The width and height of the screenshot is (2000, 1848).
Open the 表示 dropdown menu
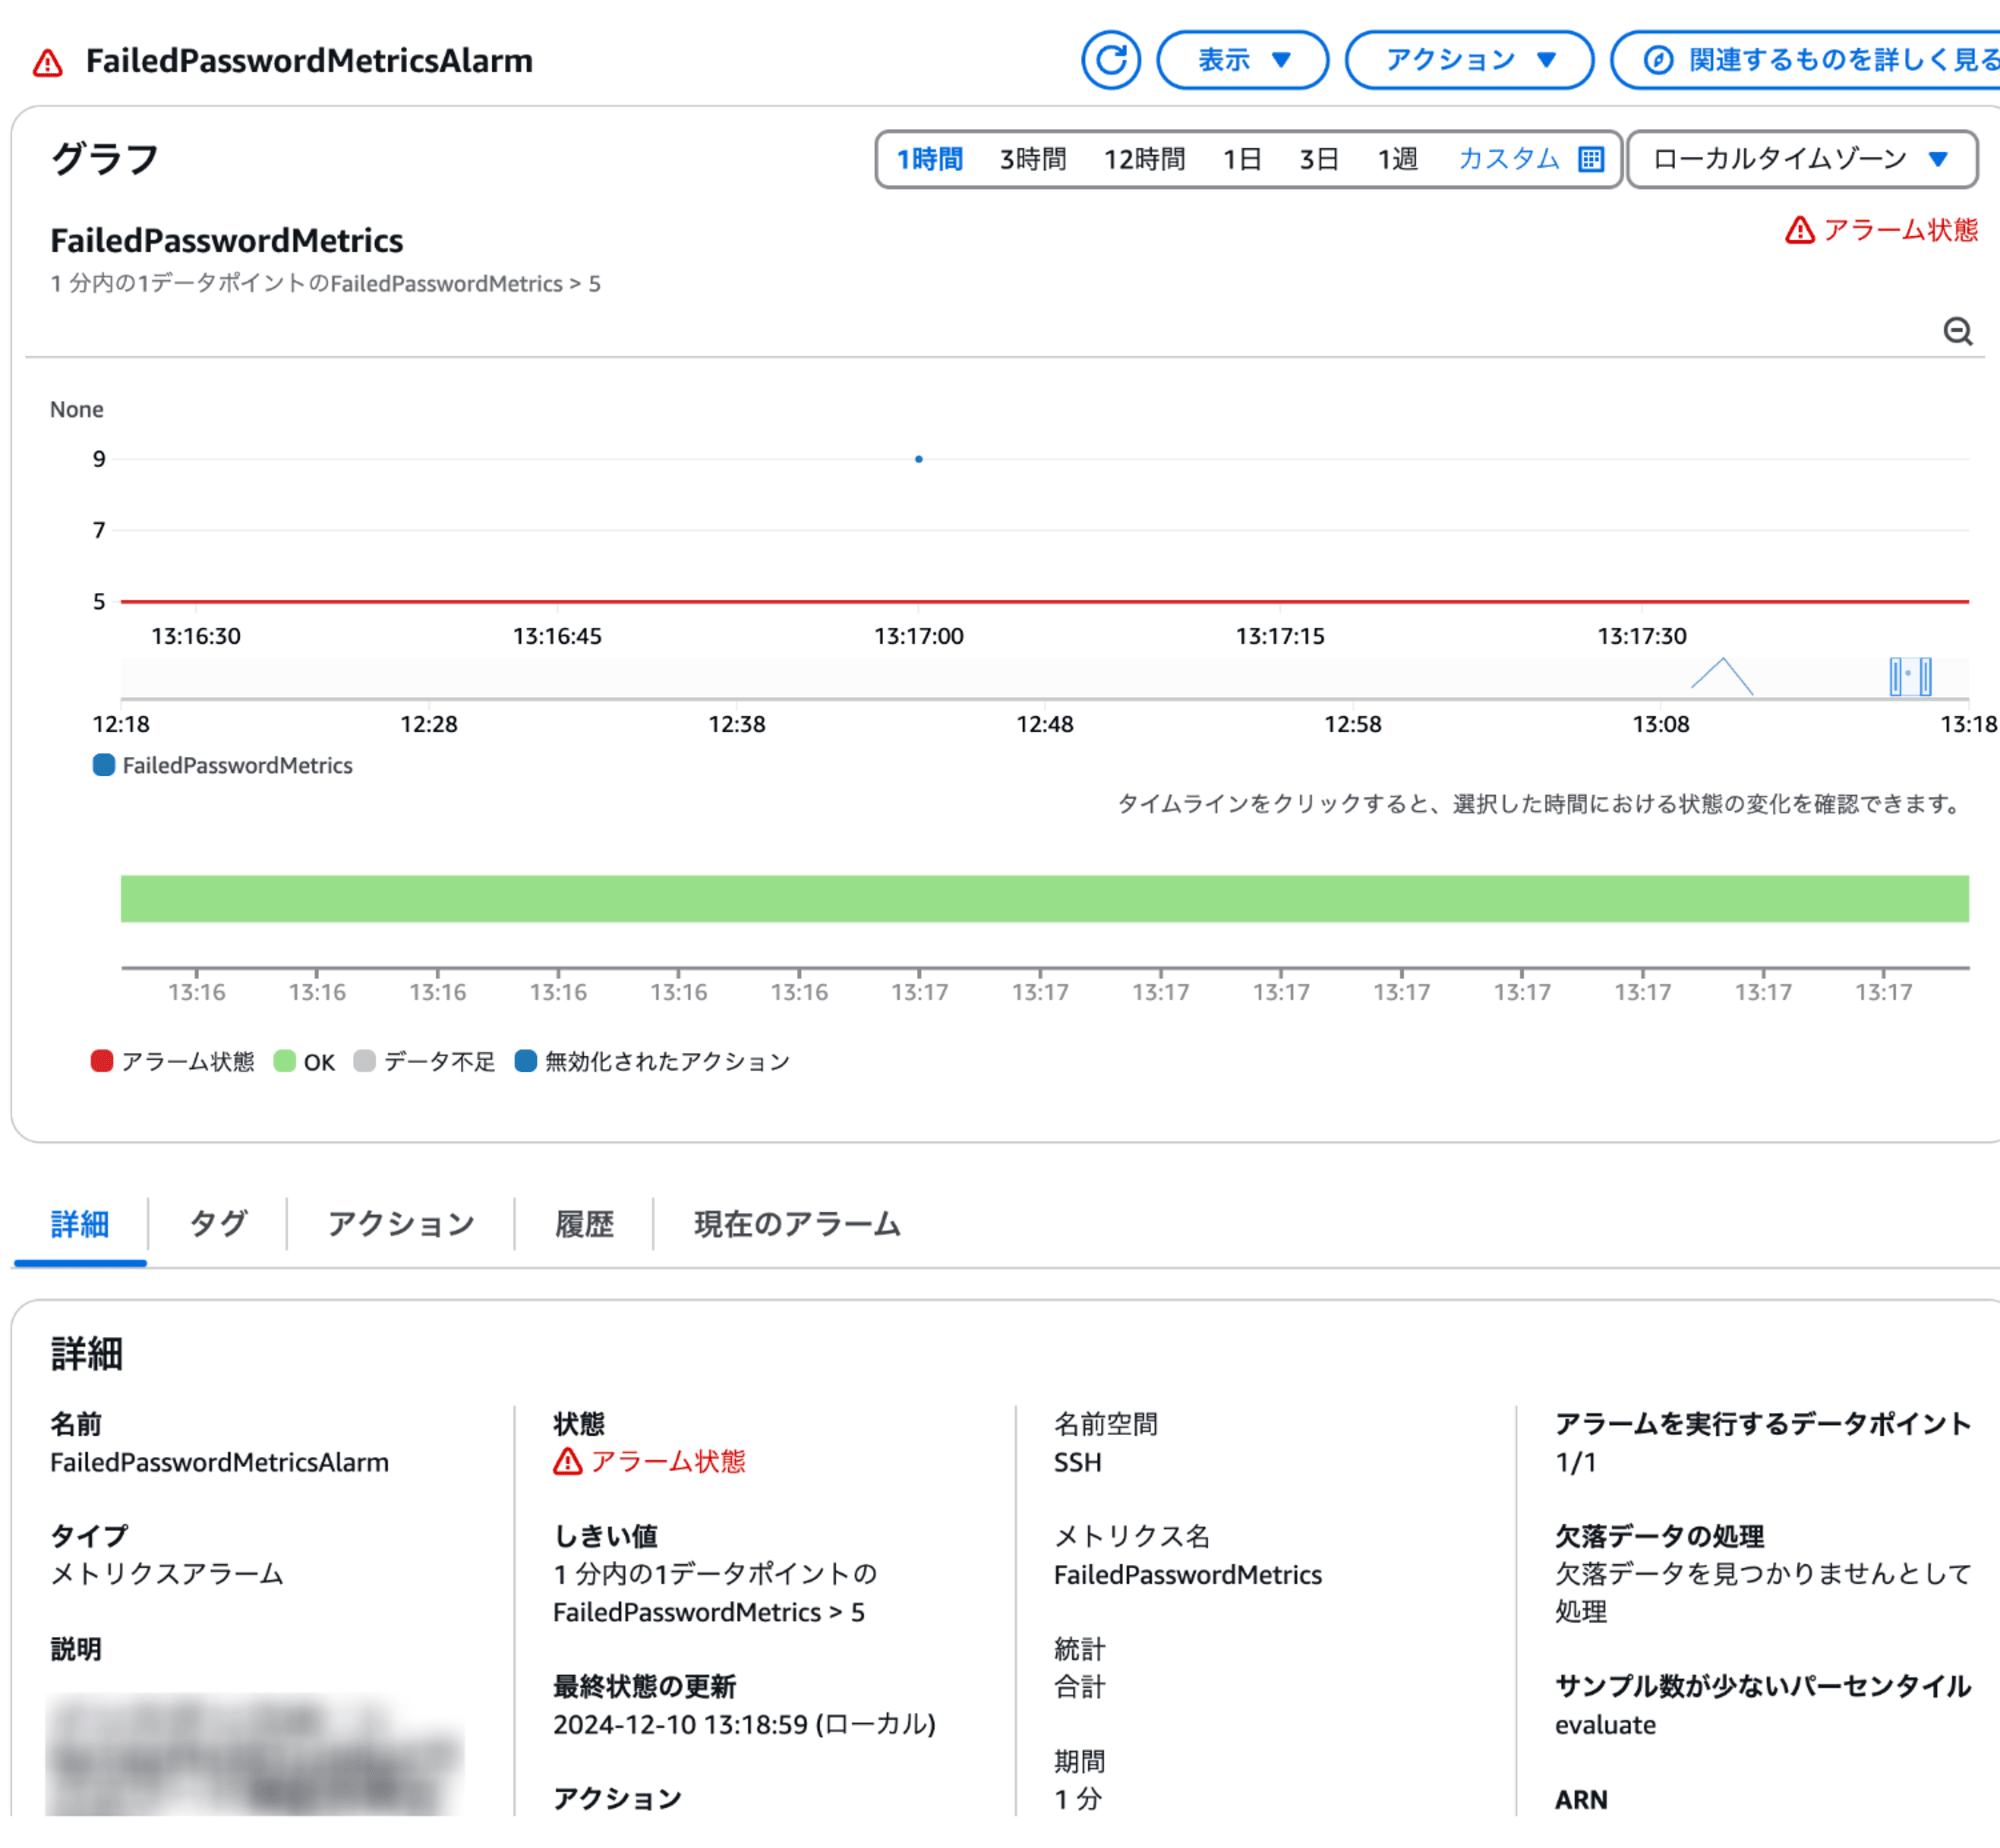pyautogui.click(x=1242, y=60)
